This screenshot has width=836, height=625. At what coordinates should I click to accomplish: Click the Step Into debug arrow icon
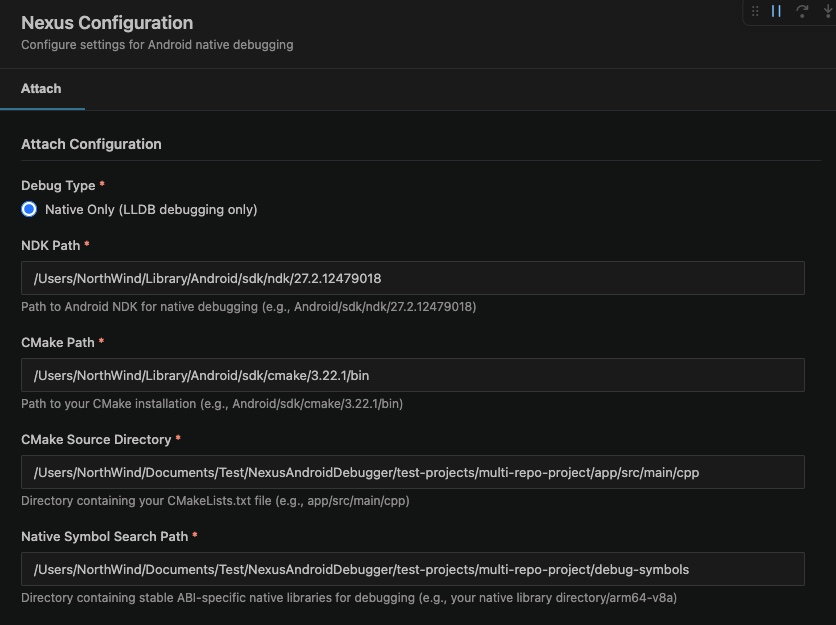tap(828, 11)
